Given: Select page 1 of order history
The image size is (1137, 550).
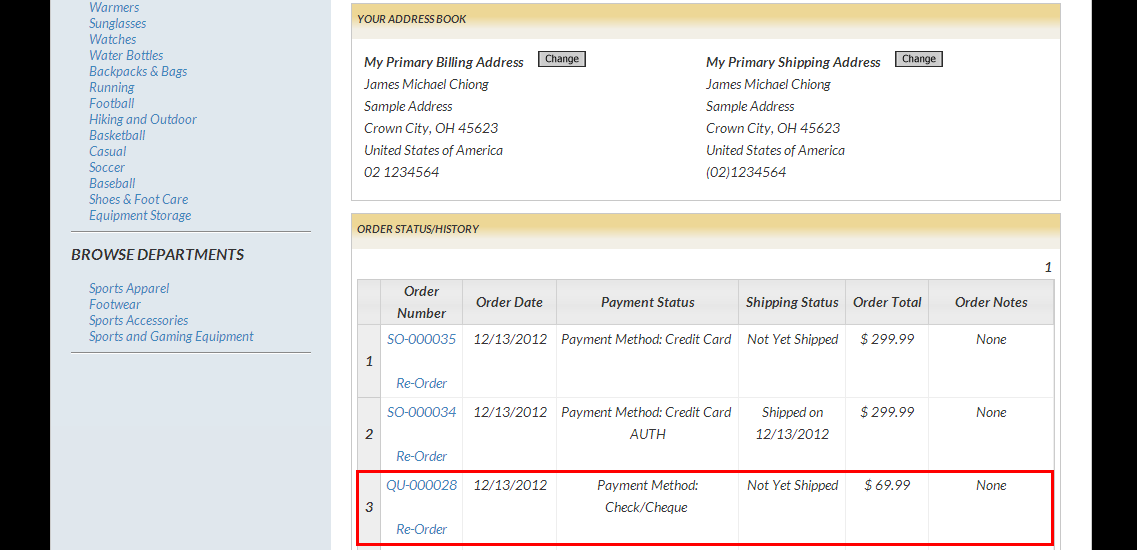Looking at the screenshot, I should coord(1048,267).
